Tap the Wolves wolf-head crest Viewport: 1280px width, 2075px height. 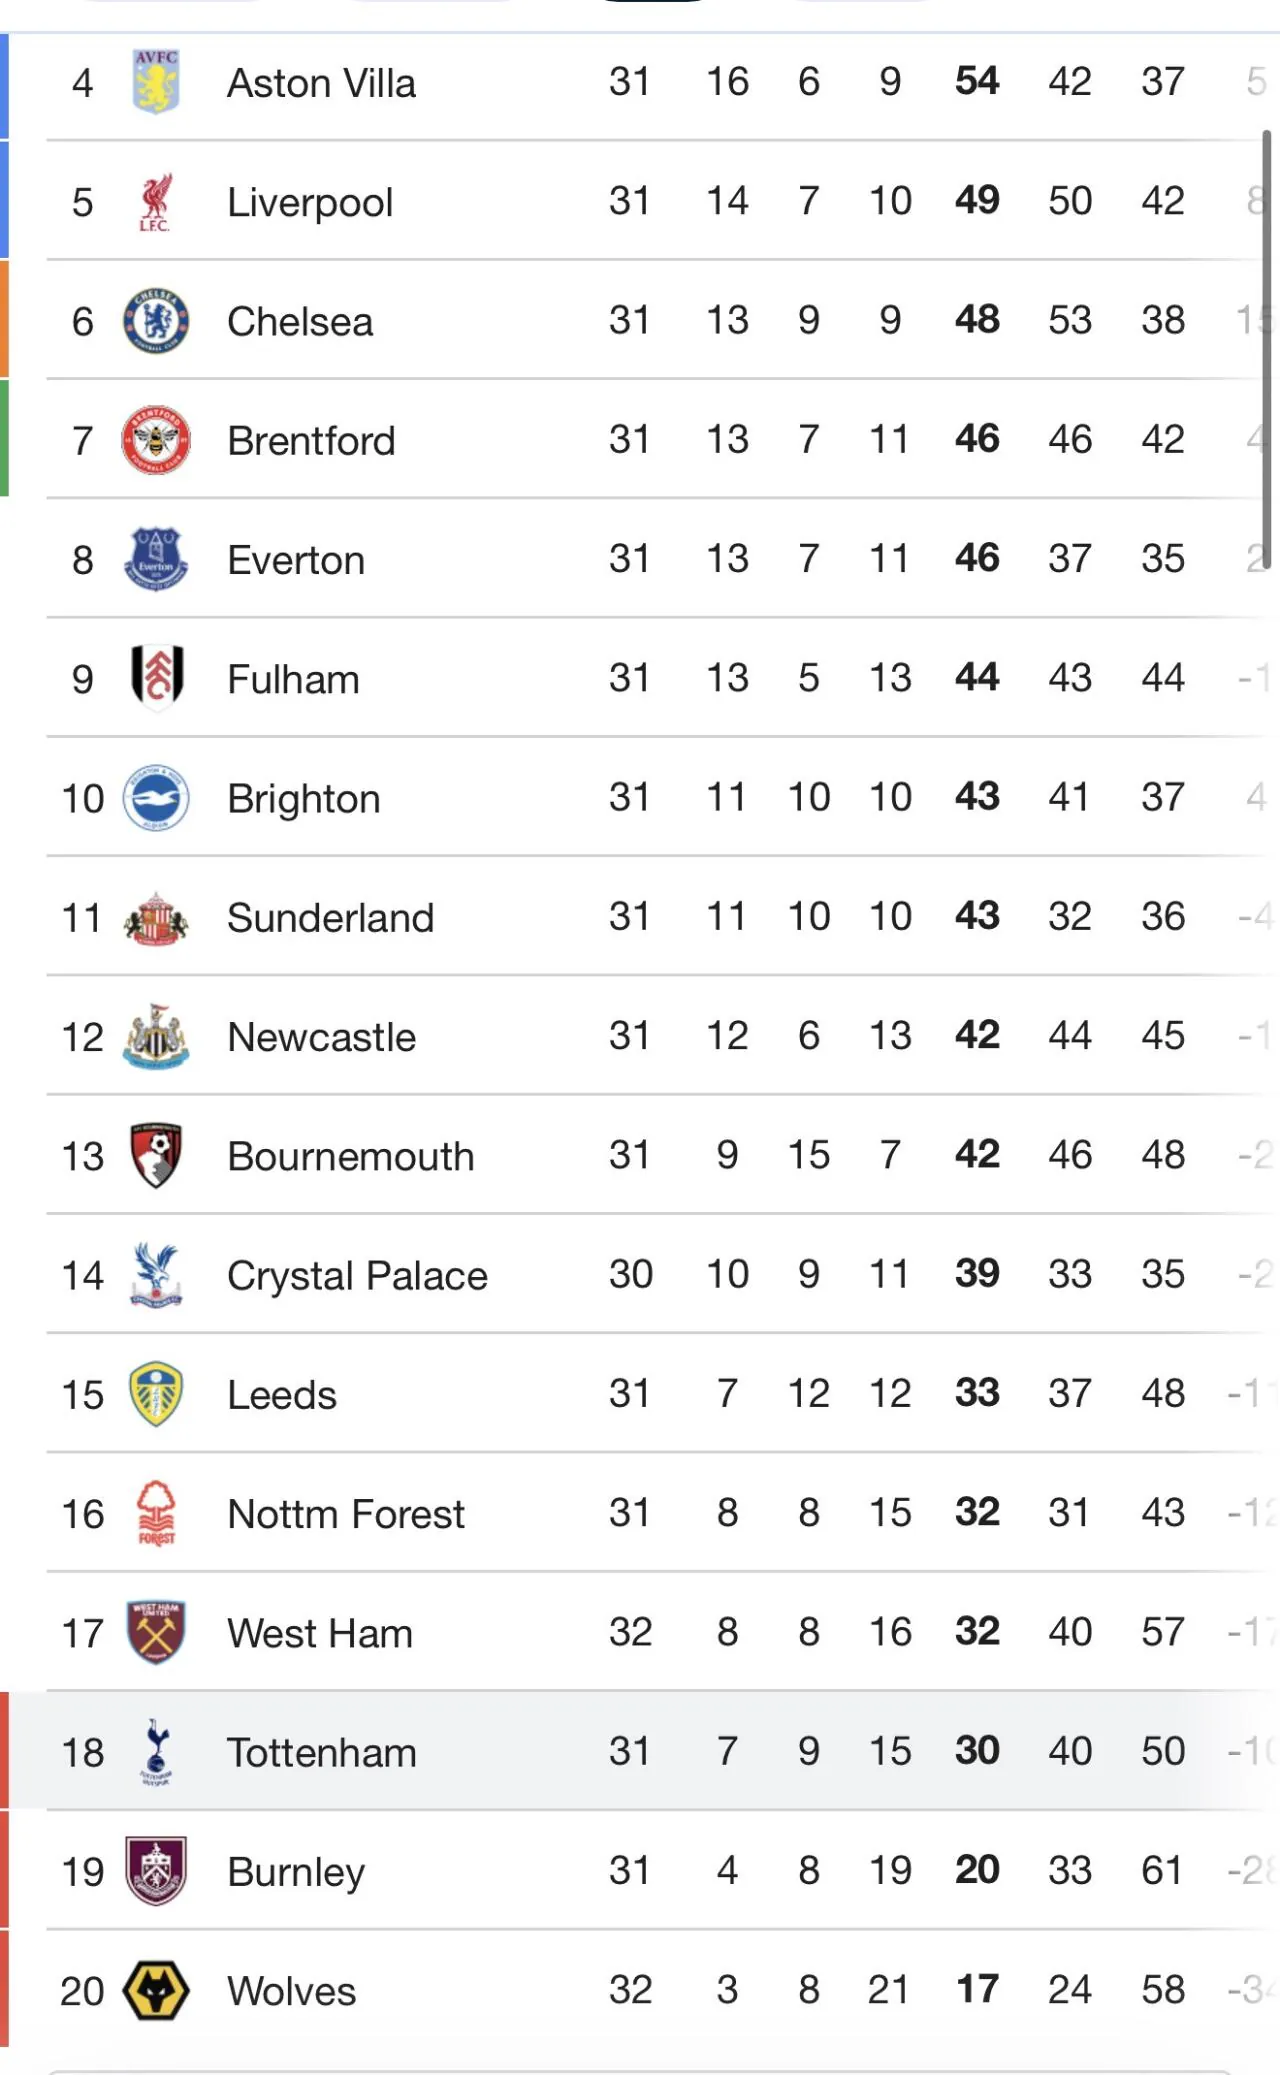coord(156,1990)
